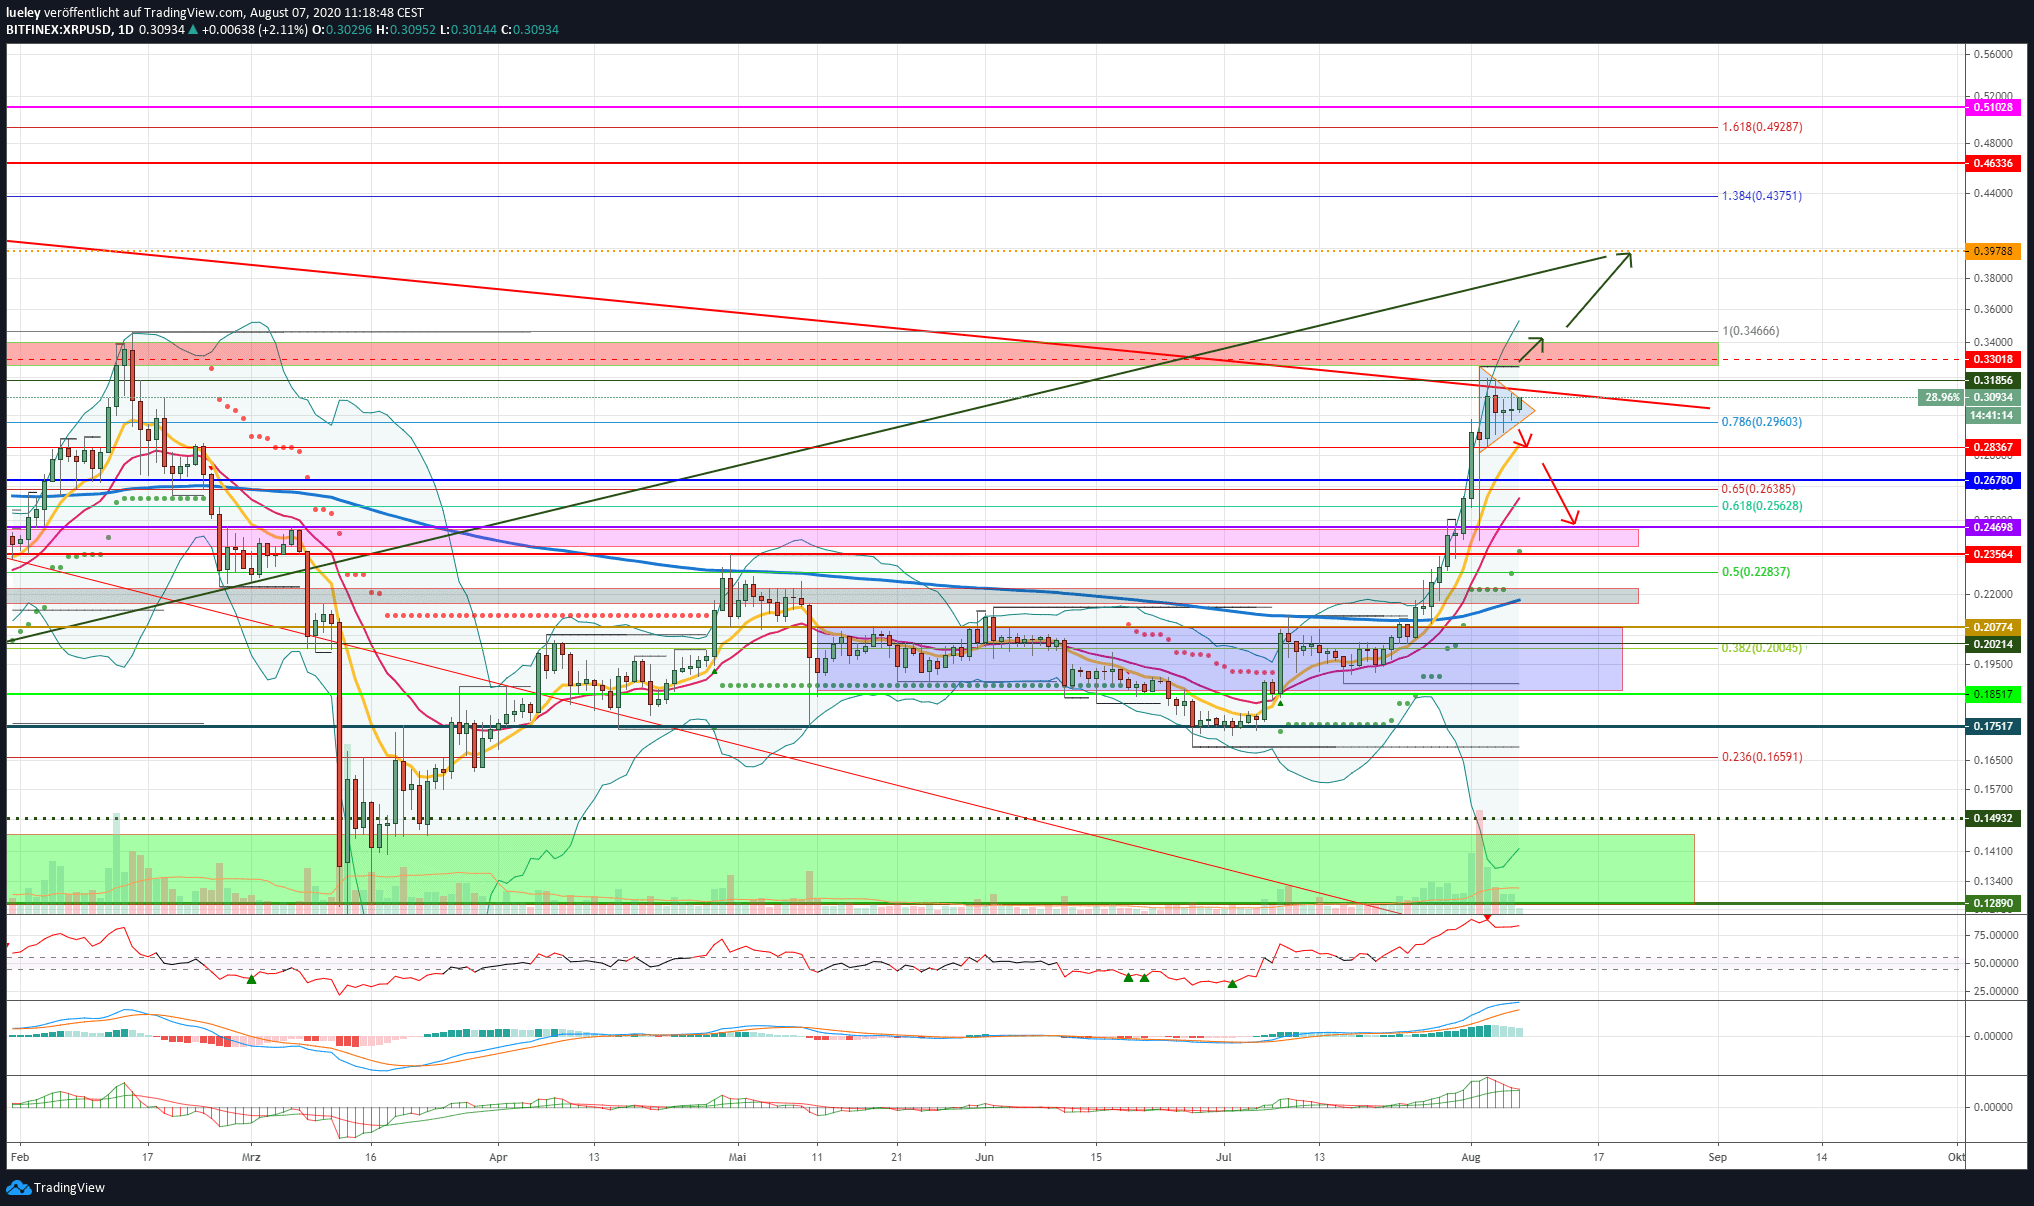The image size is (2034, 1206).
Task: Click the Fibonacci 0.618(0.25628) label
Action: [1762, 506]
